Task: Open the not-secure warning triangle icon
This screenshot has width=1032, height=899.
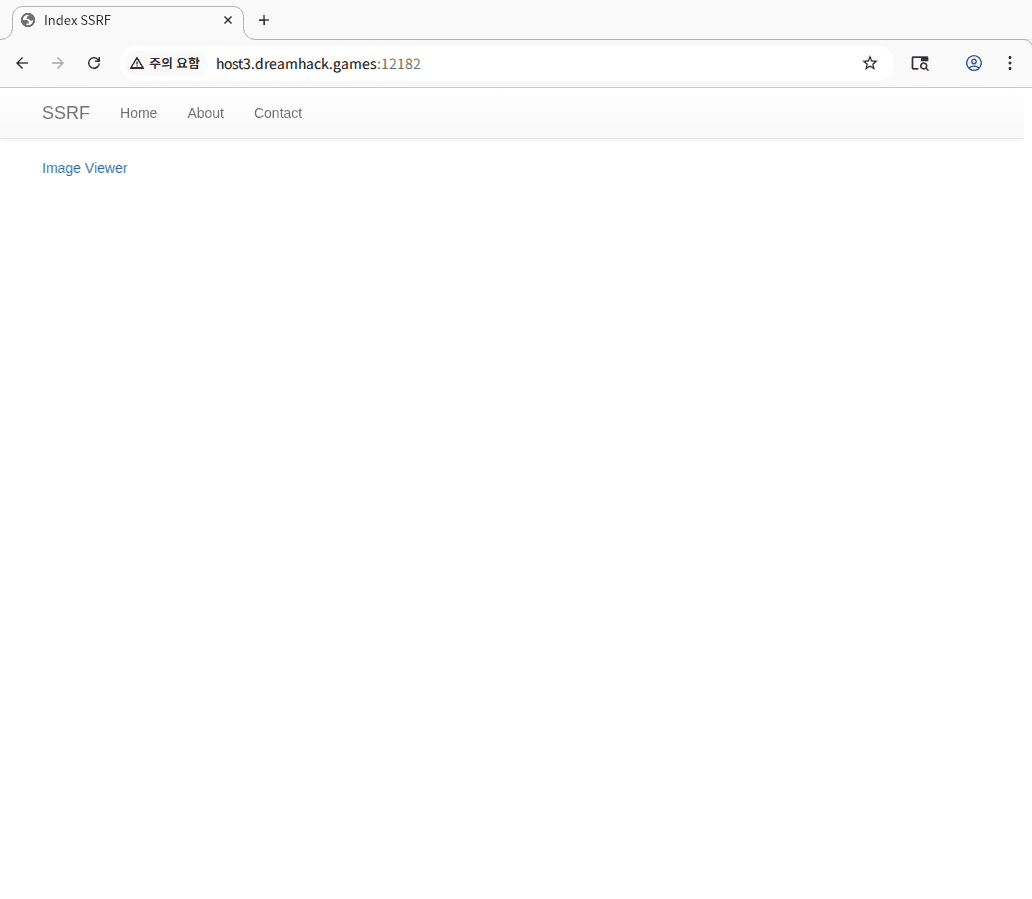Action: tap(137, 63)
